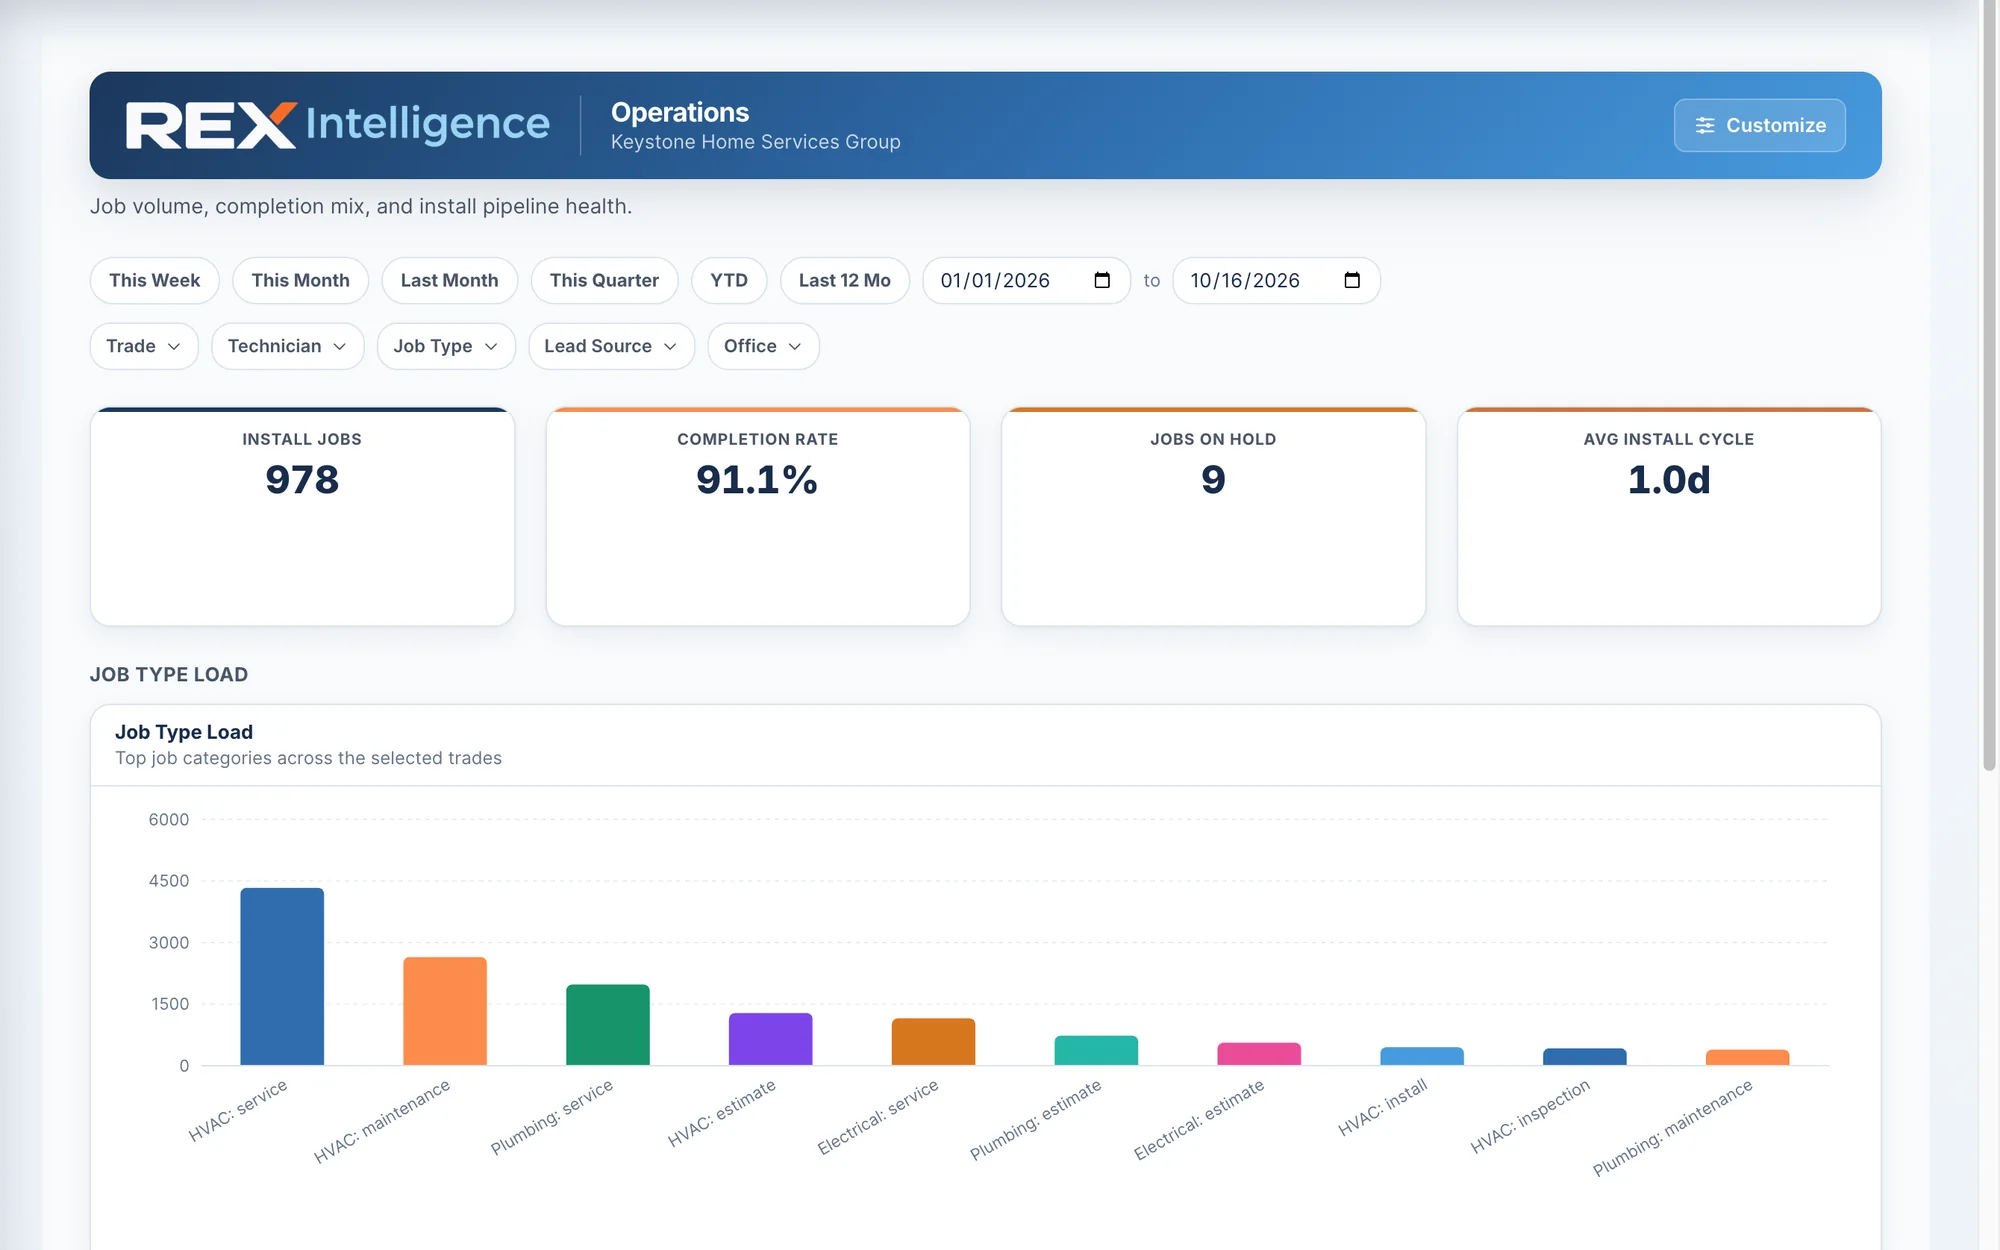Choose the Last Month range
This screenshot has height=1250, width=2000.
tap(449, 280)
